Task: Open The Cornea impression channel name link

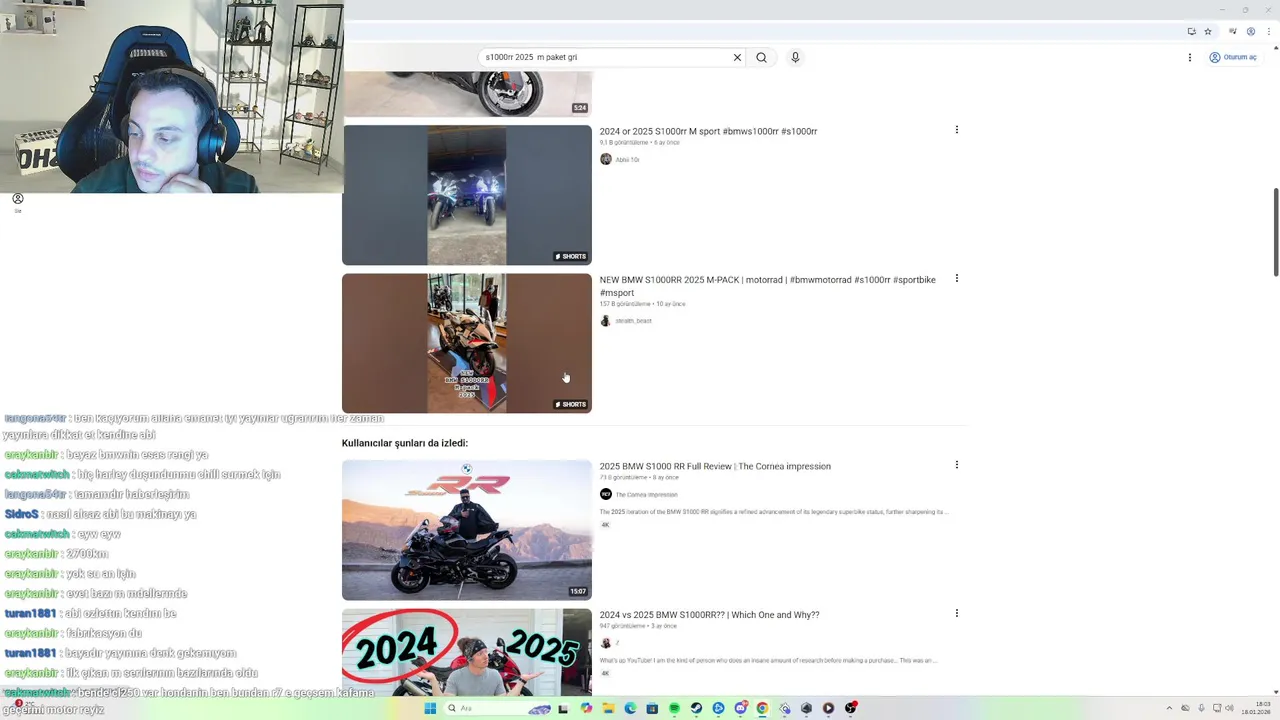Action: [646, 494]
